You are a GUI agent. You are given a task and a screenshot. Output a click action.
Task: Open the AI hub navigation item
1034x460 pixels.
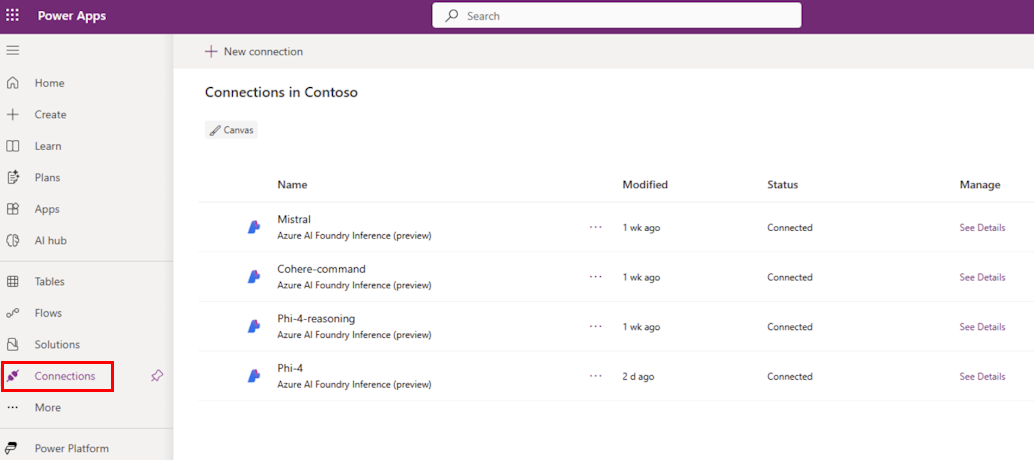50,241
